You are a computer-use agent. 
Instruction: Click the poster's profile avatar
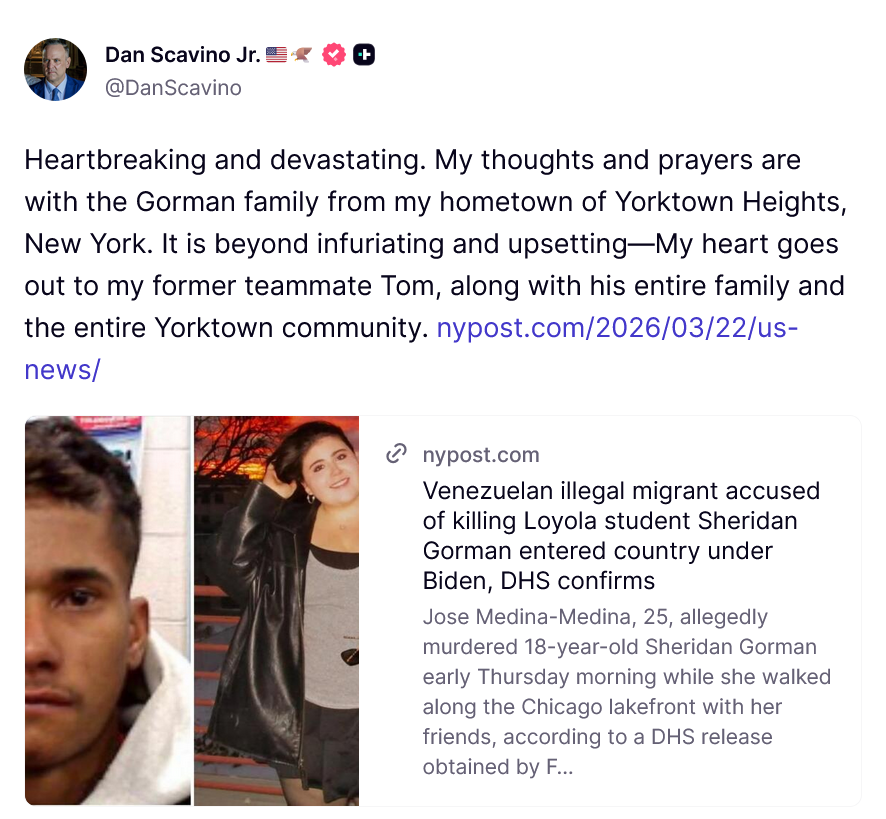pos(55,70)
